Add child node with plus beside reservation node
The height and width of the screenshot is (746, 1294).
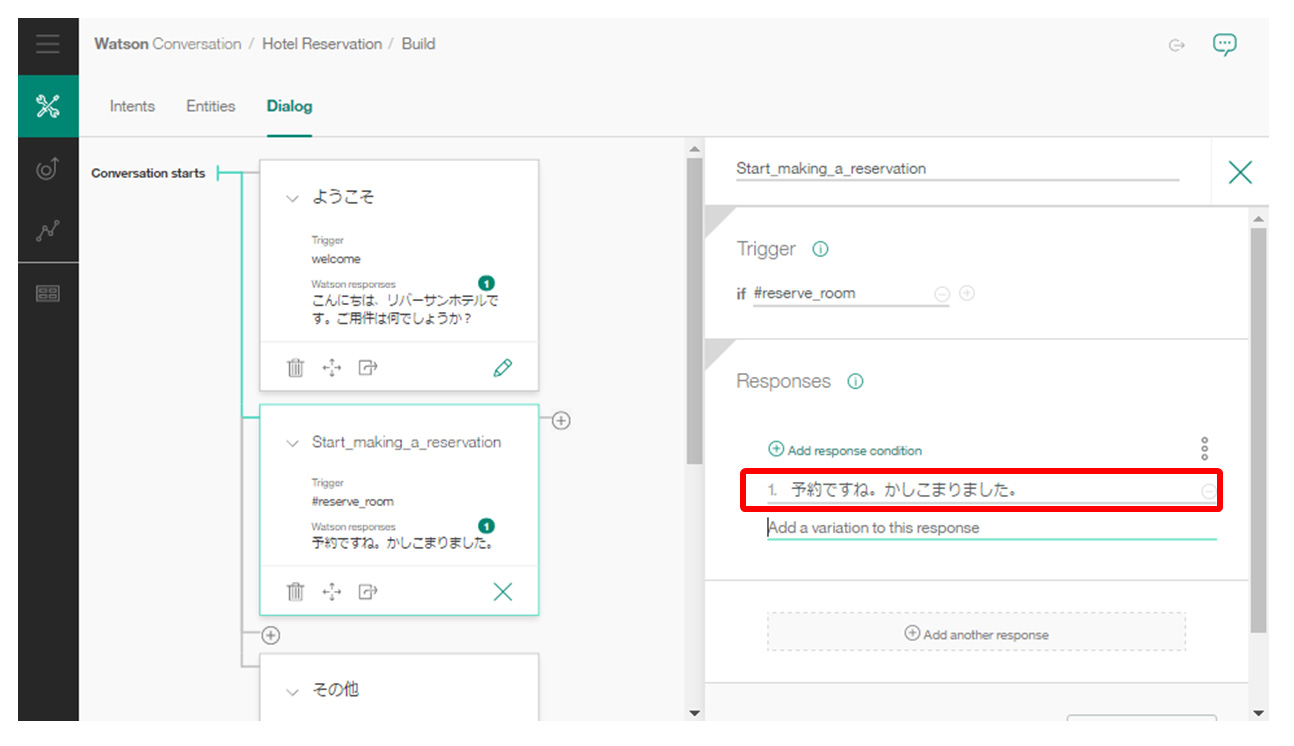pos(561,421)
